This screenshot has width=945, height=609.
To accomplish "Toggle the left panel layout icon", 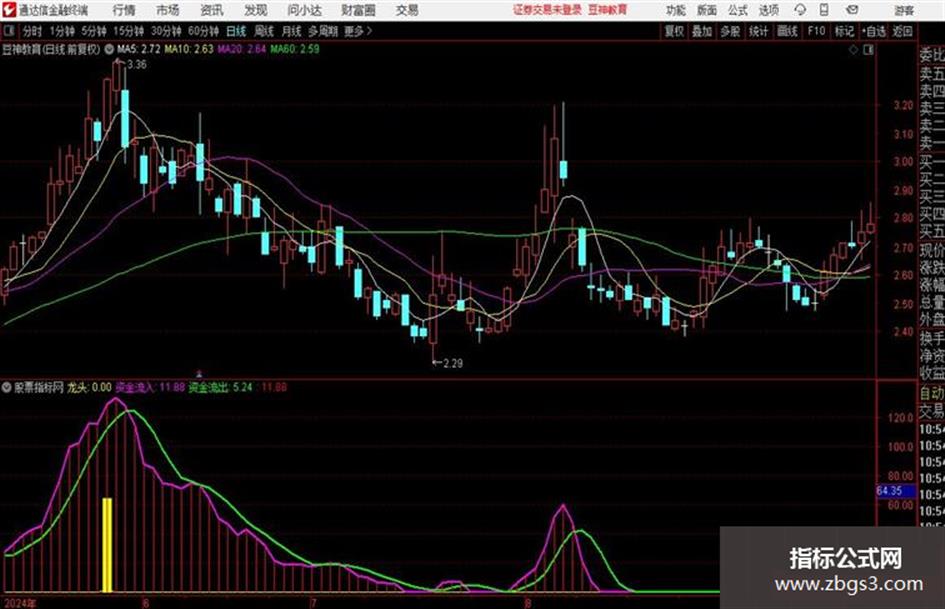I will [8, 31].
